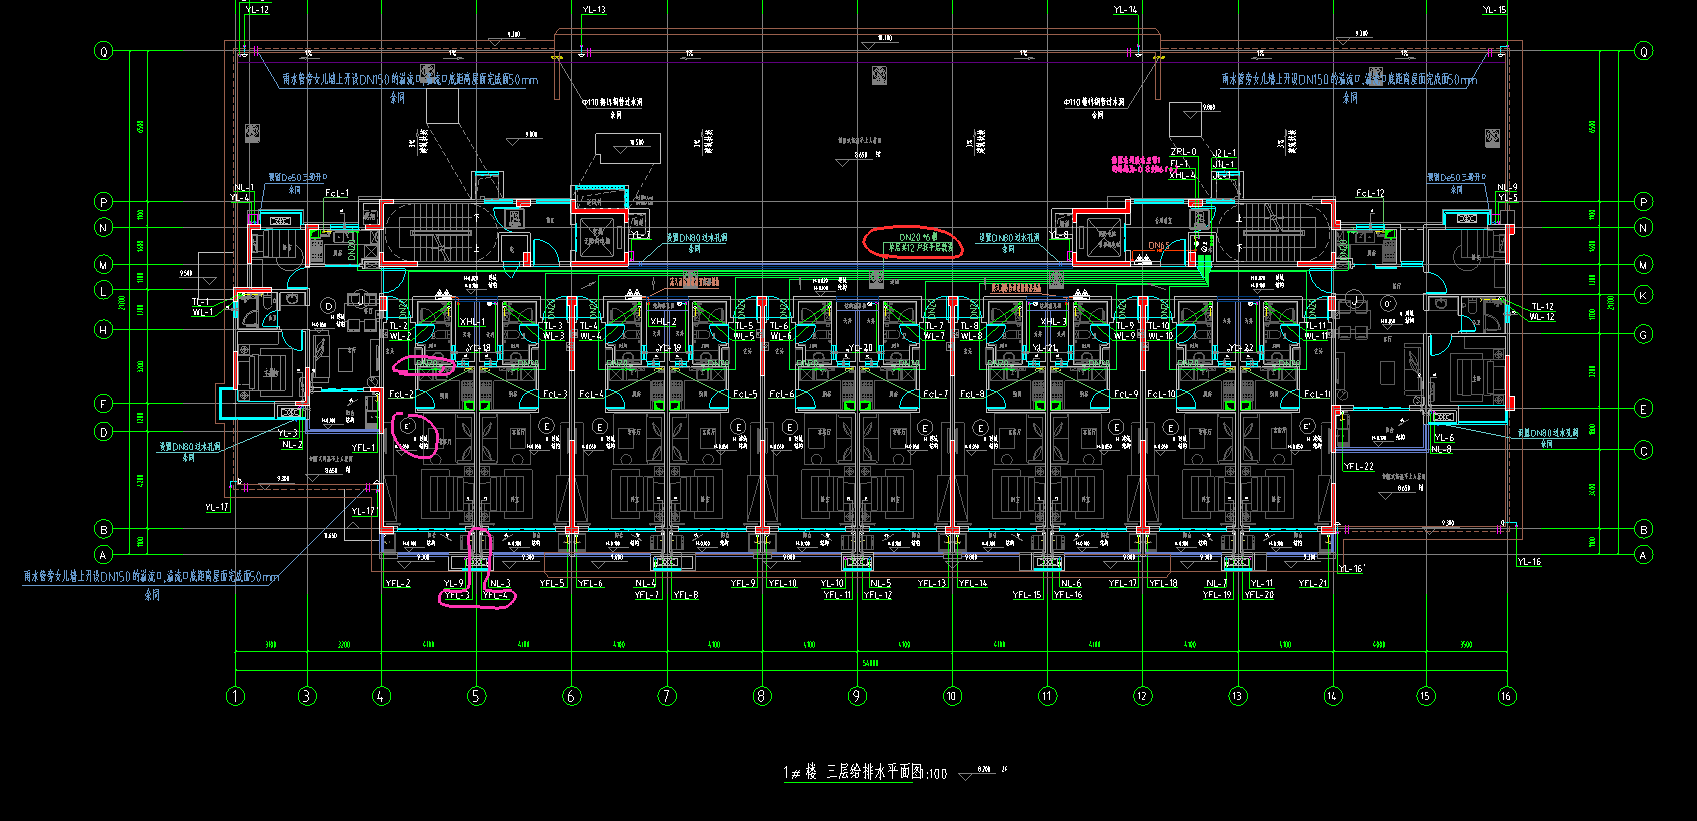This screenshot has height=821, width=1697.
Task: Click the YL-16 label at lower right
Action: [1529, 562]
